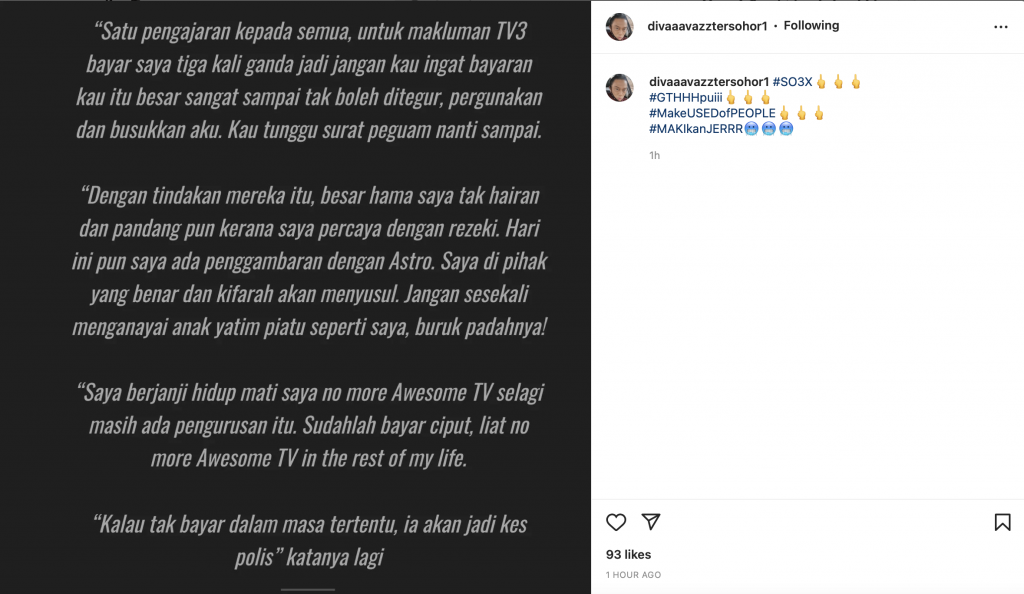Open the header profile picture avatar
Viewport: 1024px width, 594px height.
pyautogui.click(x=620, y=27)
